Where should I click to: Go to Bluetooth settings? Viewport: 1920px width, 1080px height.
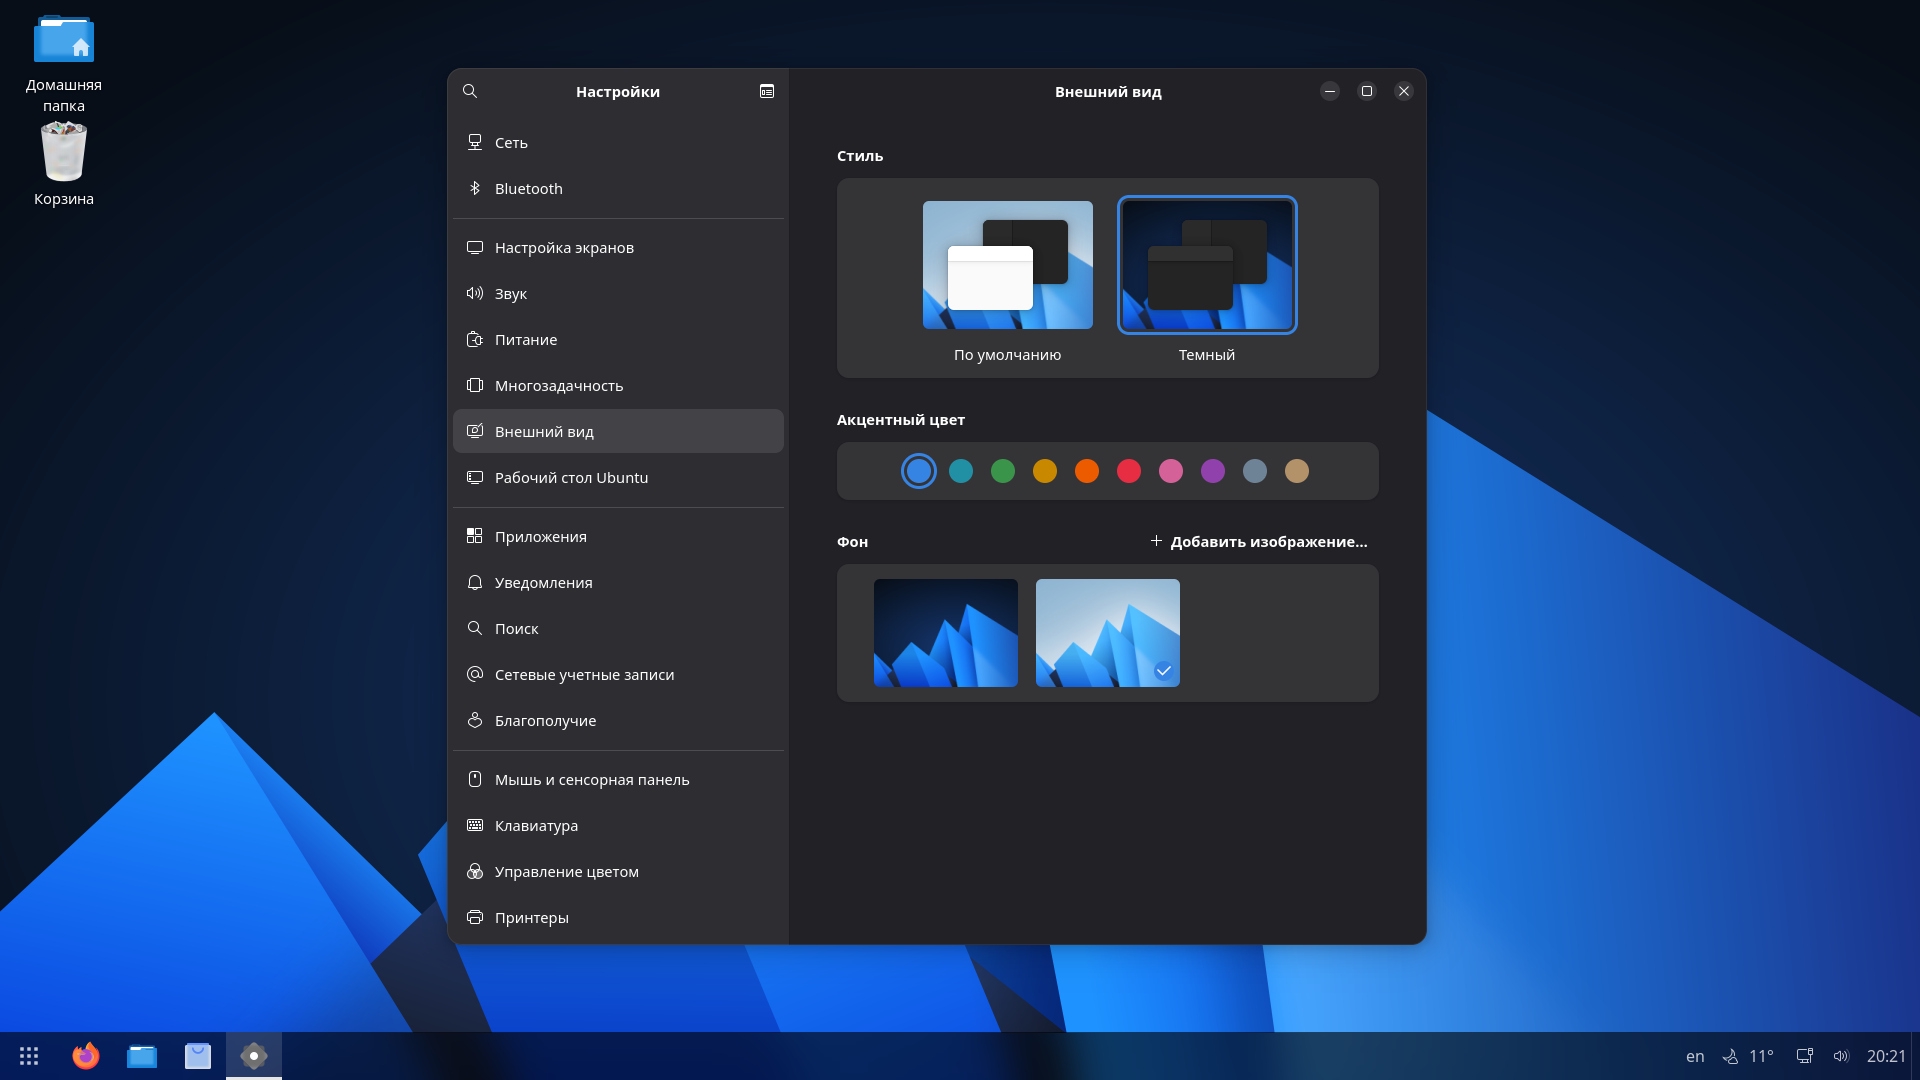tap(528, 189)
